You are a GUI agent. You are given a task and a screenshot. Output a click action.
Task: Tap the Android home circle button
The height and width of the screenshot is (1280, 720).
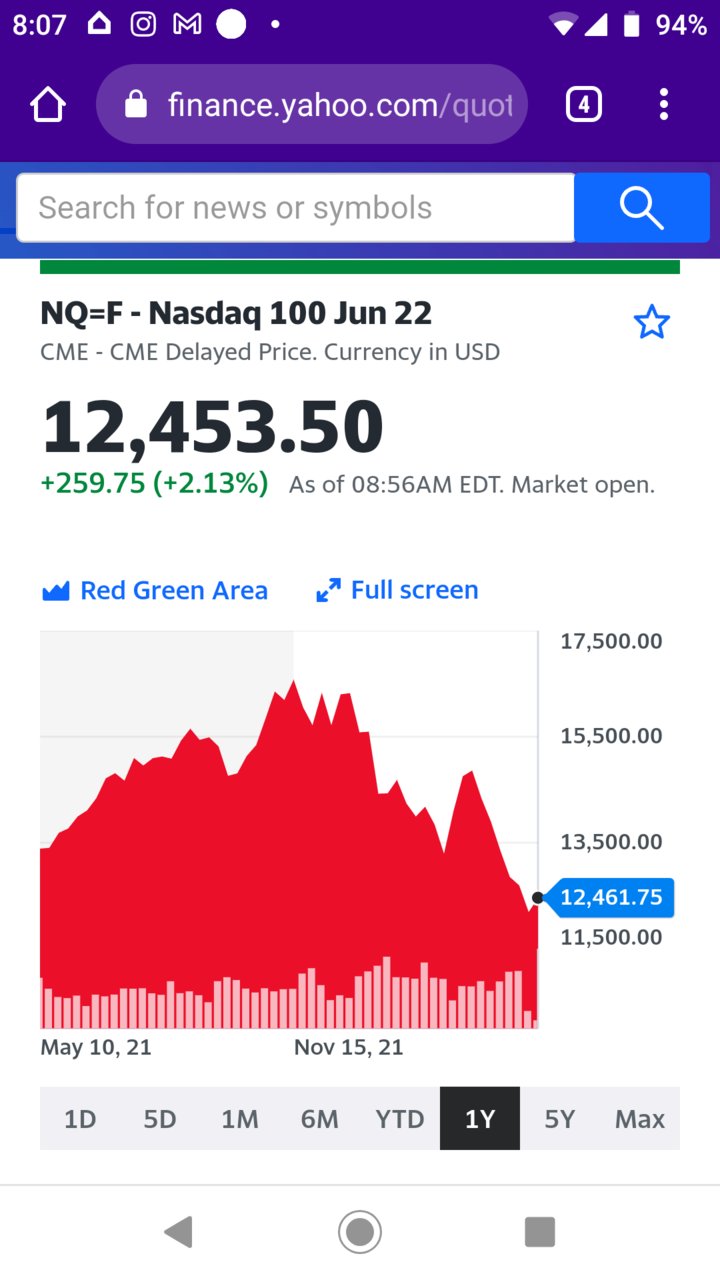click(x=360, y=1232)
